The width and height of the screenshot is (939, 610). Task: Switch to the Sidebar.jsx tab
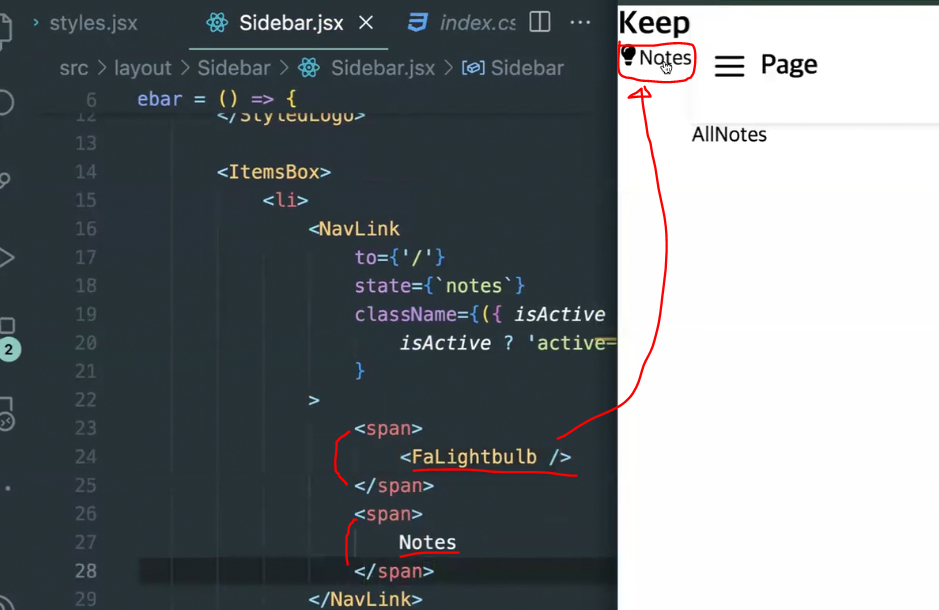click(x=289, y=23)
